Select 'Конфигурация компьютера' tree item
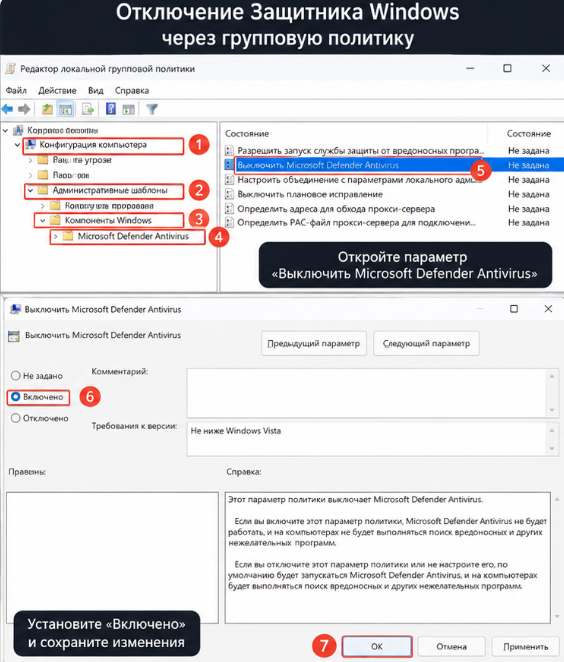 coord(93,144)
